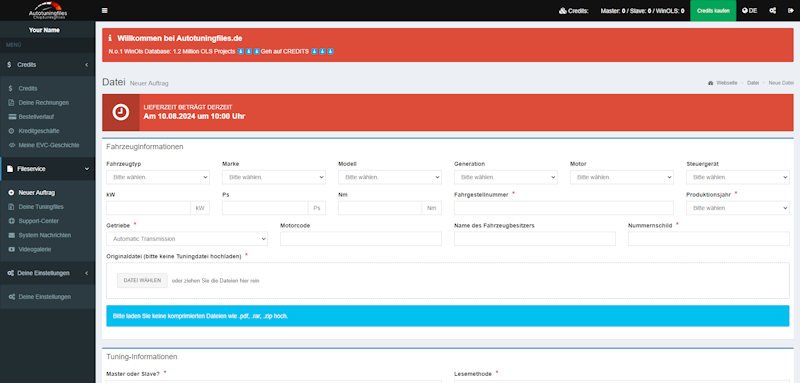Focus the Ps input field
Viewport: 800px width, 383px height.
click(x=265, y=208)
